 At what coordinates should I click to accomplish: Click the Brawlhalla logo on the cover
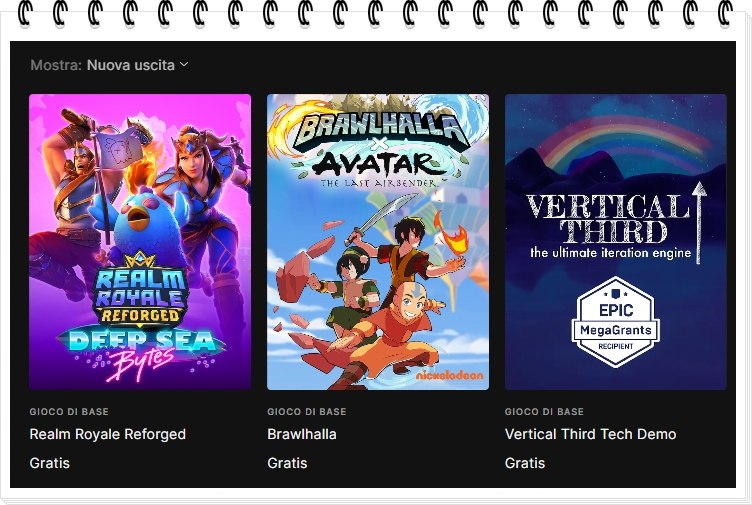point(378,128)
